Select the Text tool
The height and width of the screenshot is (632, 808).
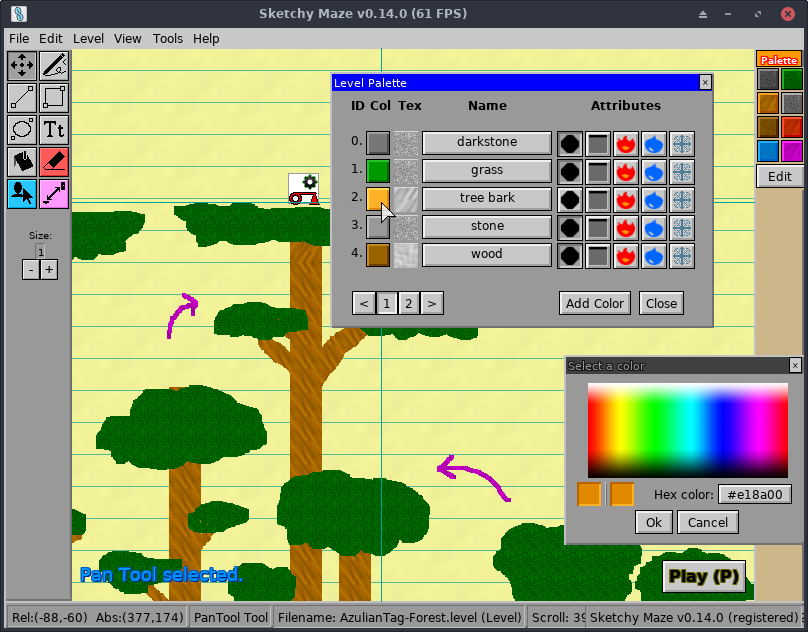pyautogui.click(x=53, y=129)
